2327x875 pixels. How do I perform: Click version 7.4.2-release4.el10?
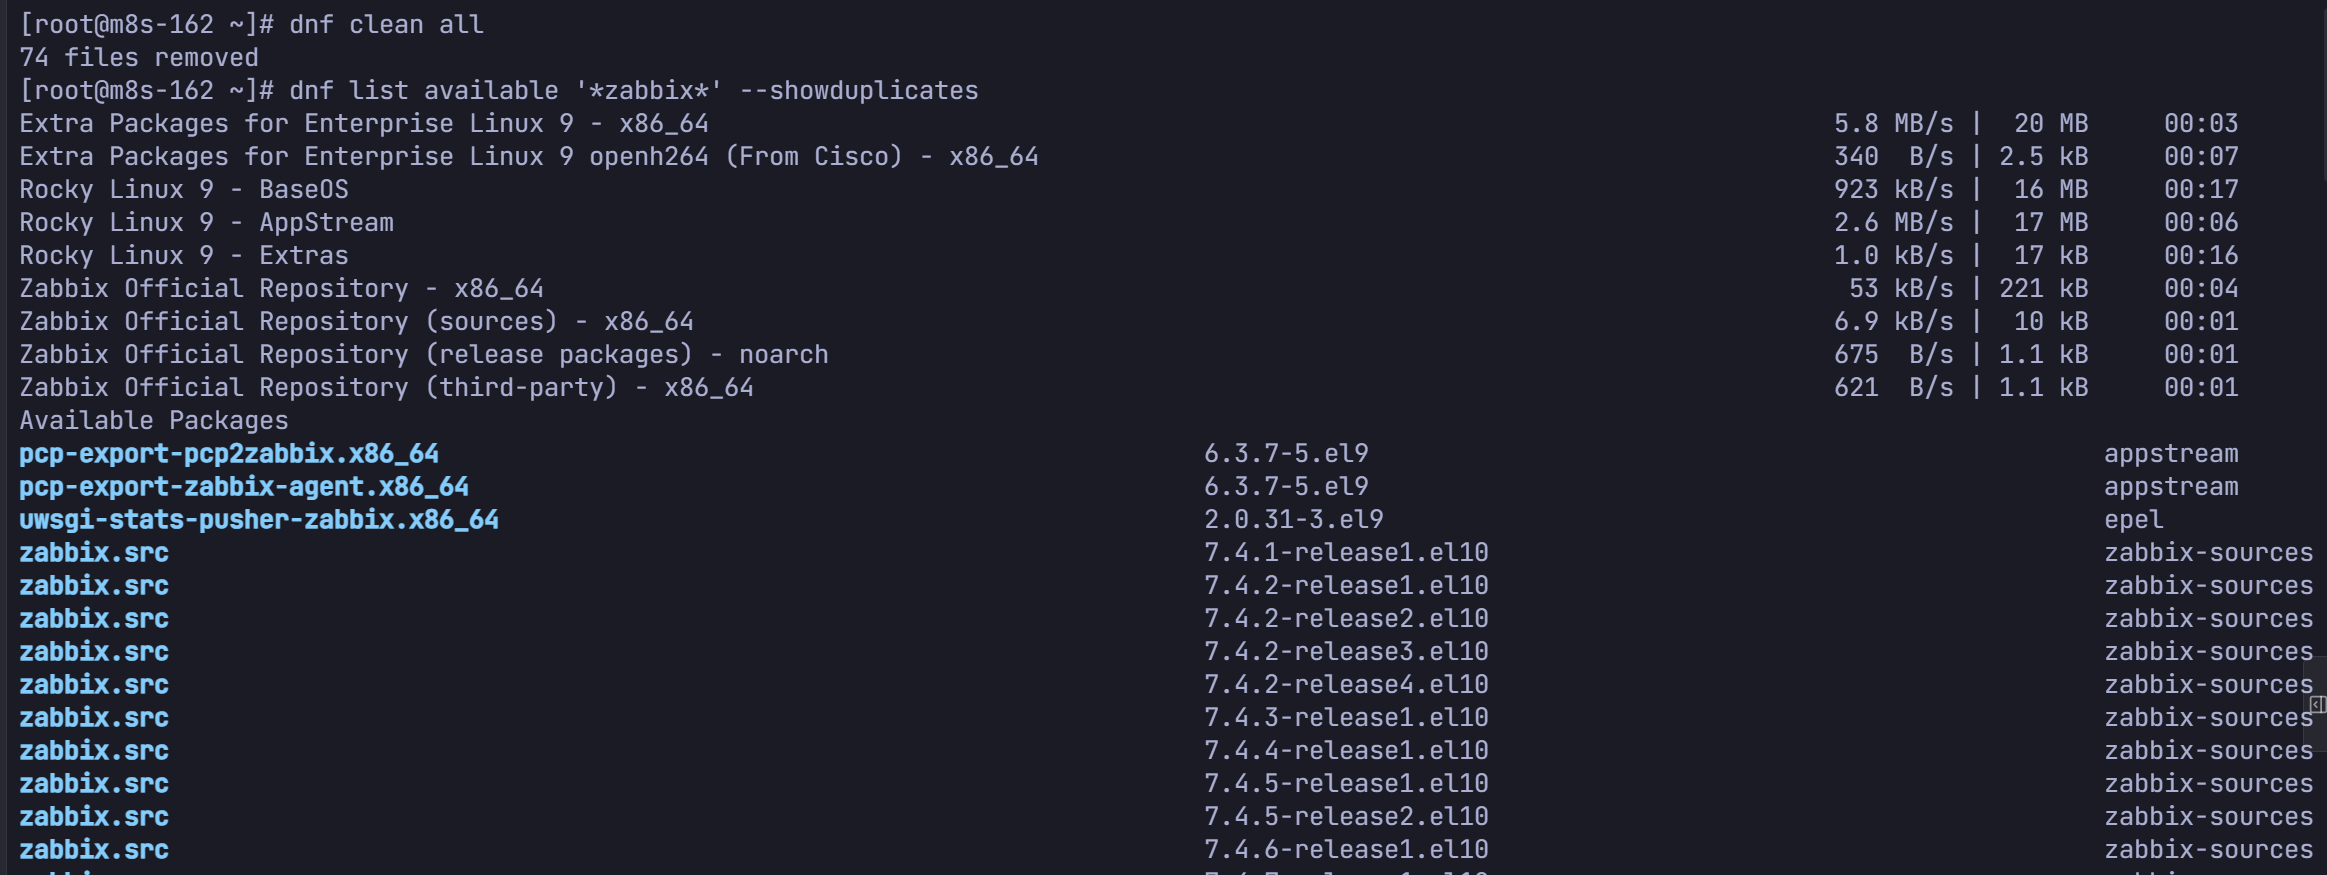pyautogui.click(x=1346, y=684)
